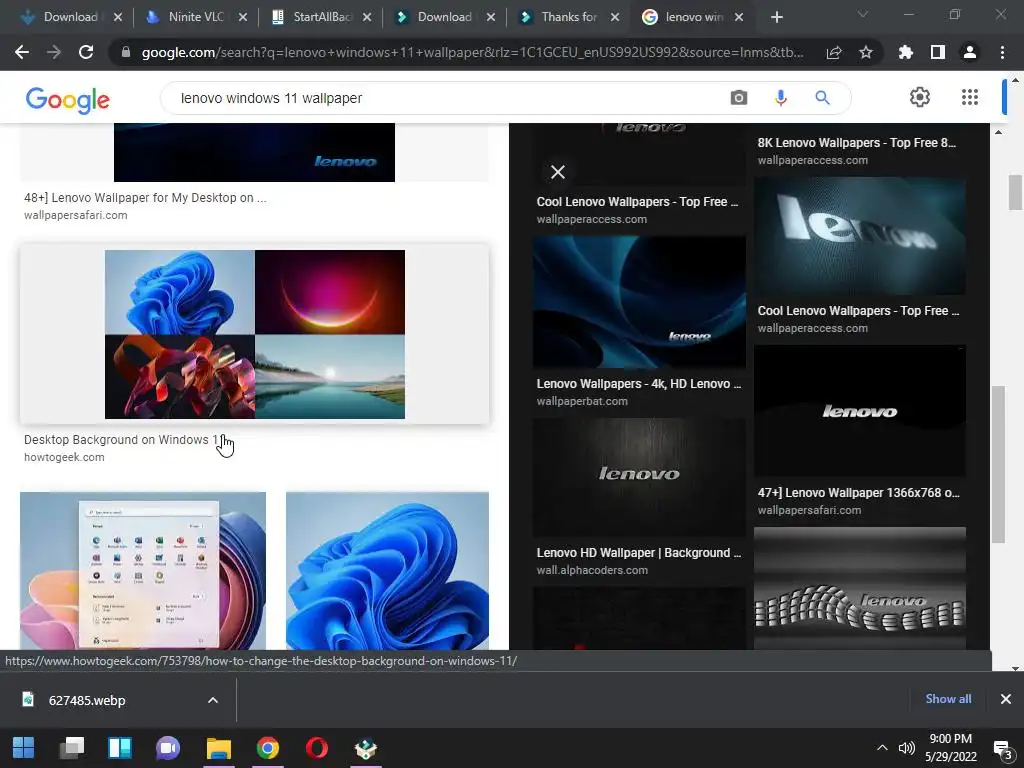Viewport: 1024px width, 768px height.
Task: Open the share page icon in address bar
Action: (834, 52)
